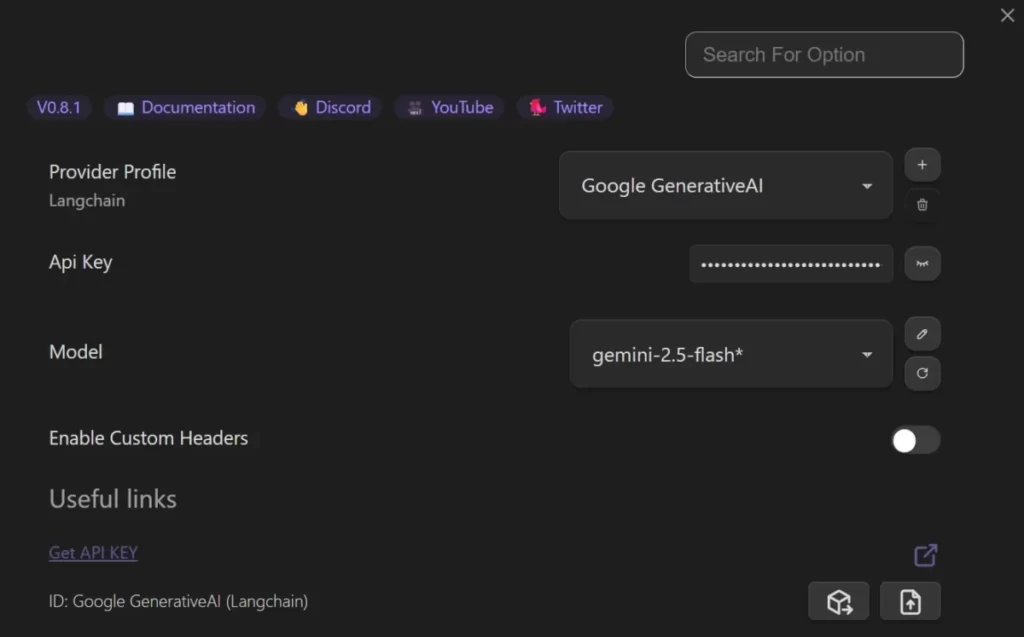Edit the gemini-2.5-flash model name

click(x=921, y=333)
